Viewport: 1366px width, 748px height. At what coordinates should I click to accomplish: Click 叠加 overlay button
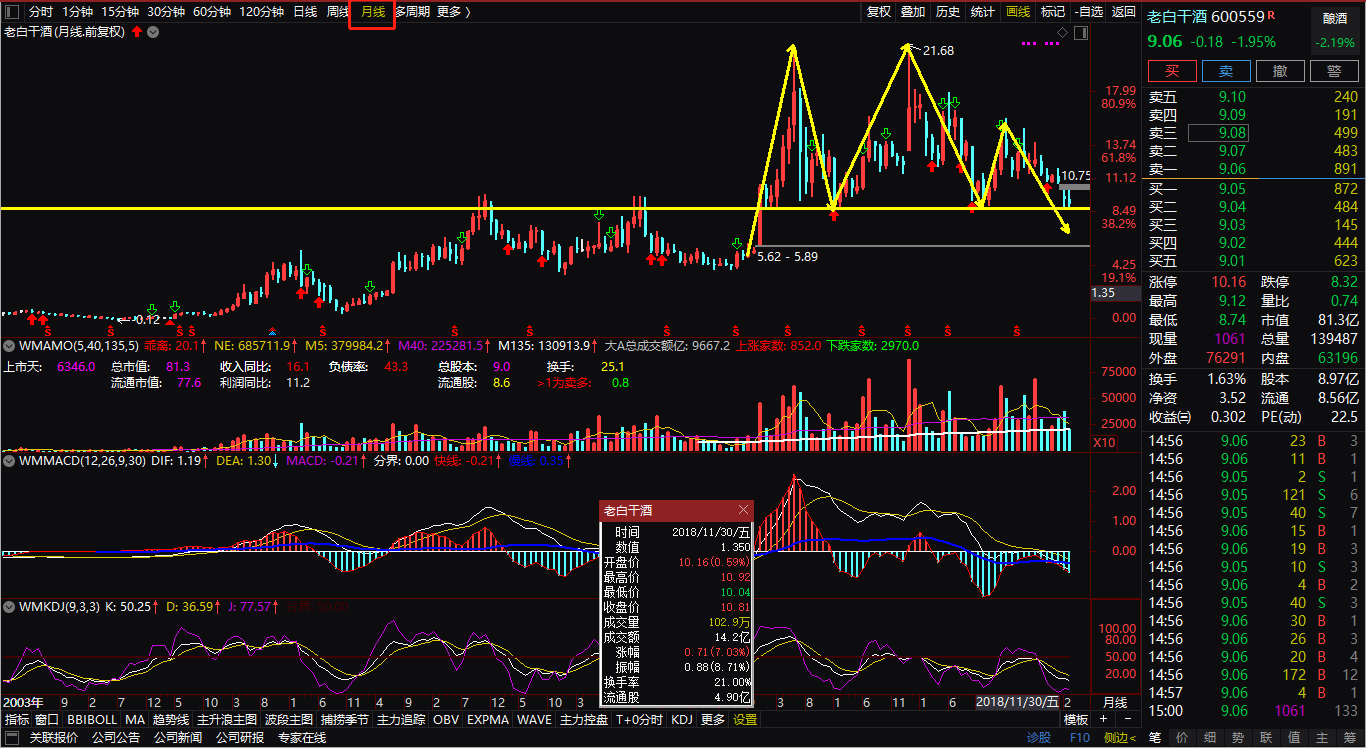click(x=913, y=12)
